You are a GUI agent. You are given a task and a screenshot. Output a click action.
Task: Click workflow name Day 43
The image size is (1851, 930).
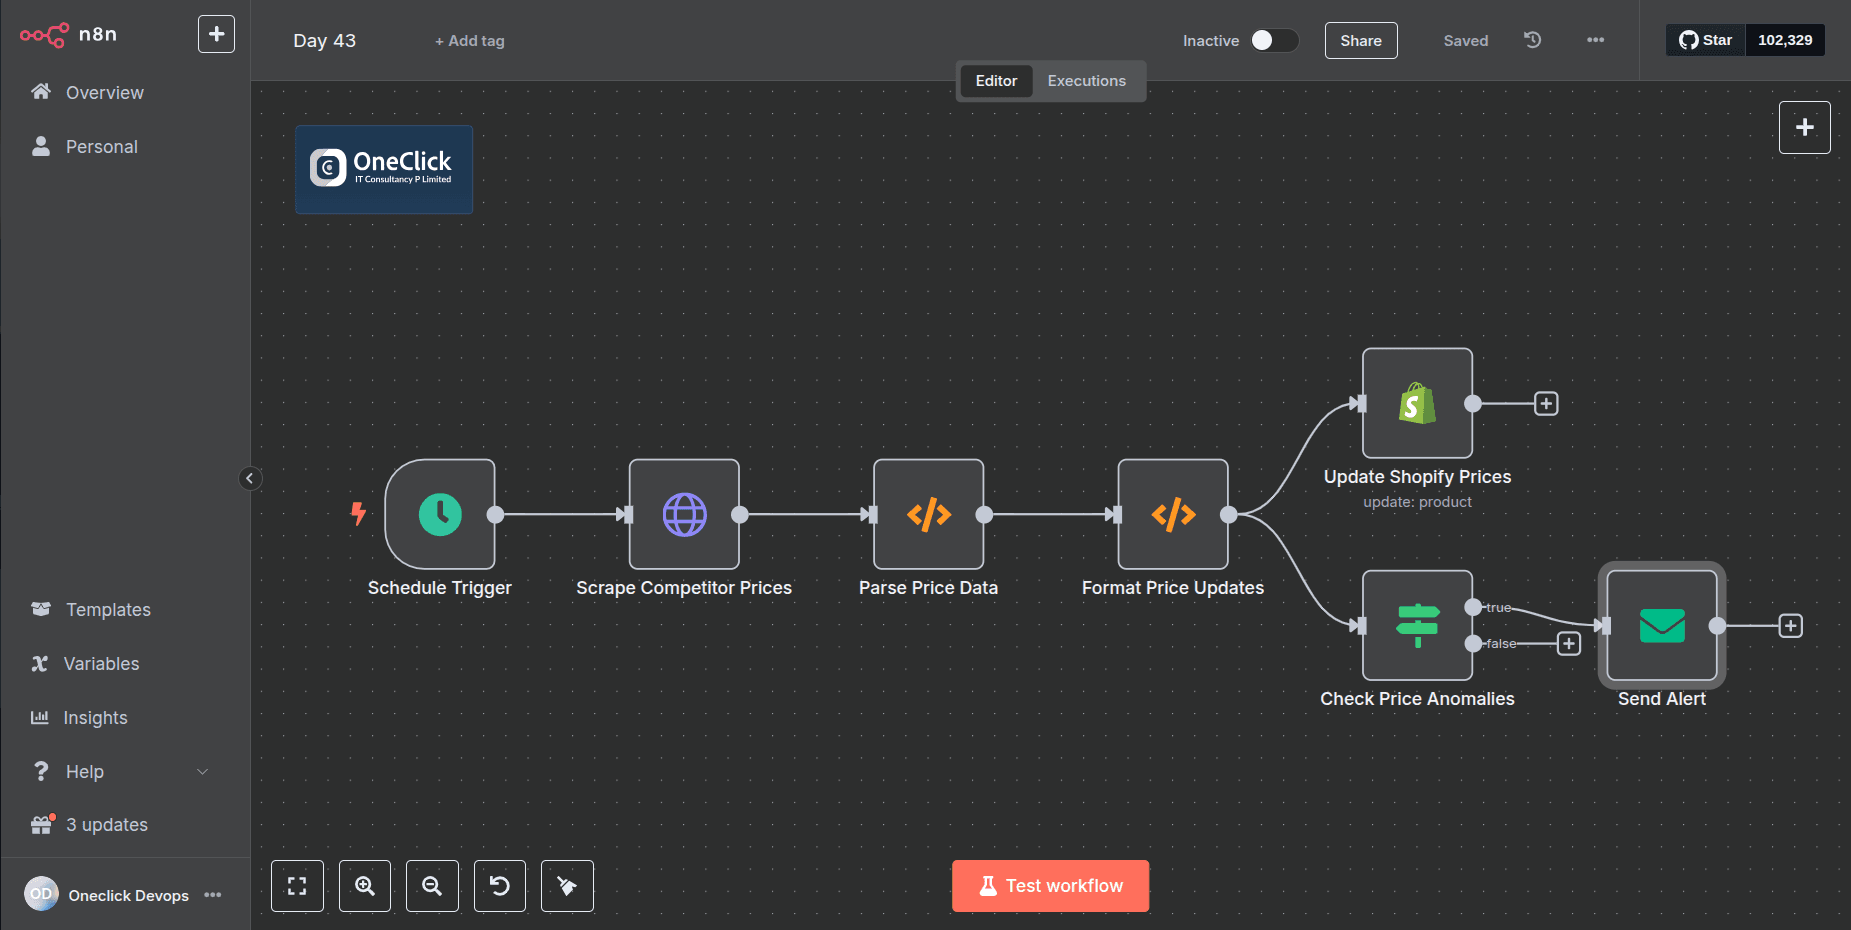324,41
